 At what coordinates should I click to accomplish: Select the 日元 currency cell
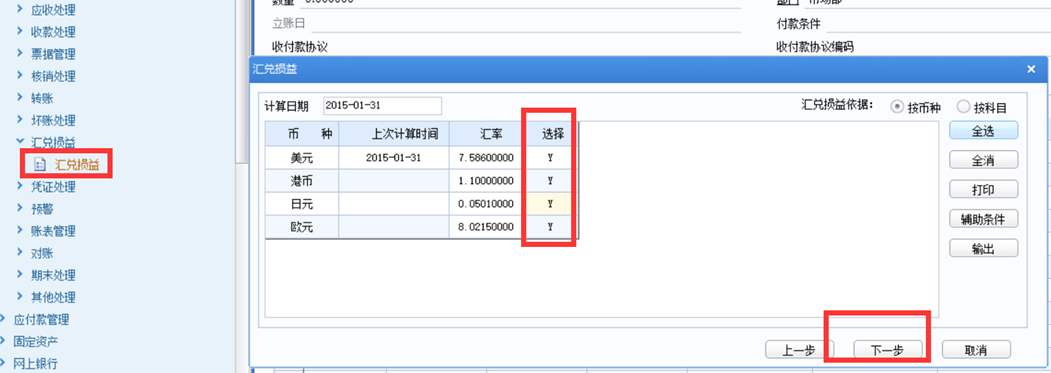(x=302, y=204)
